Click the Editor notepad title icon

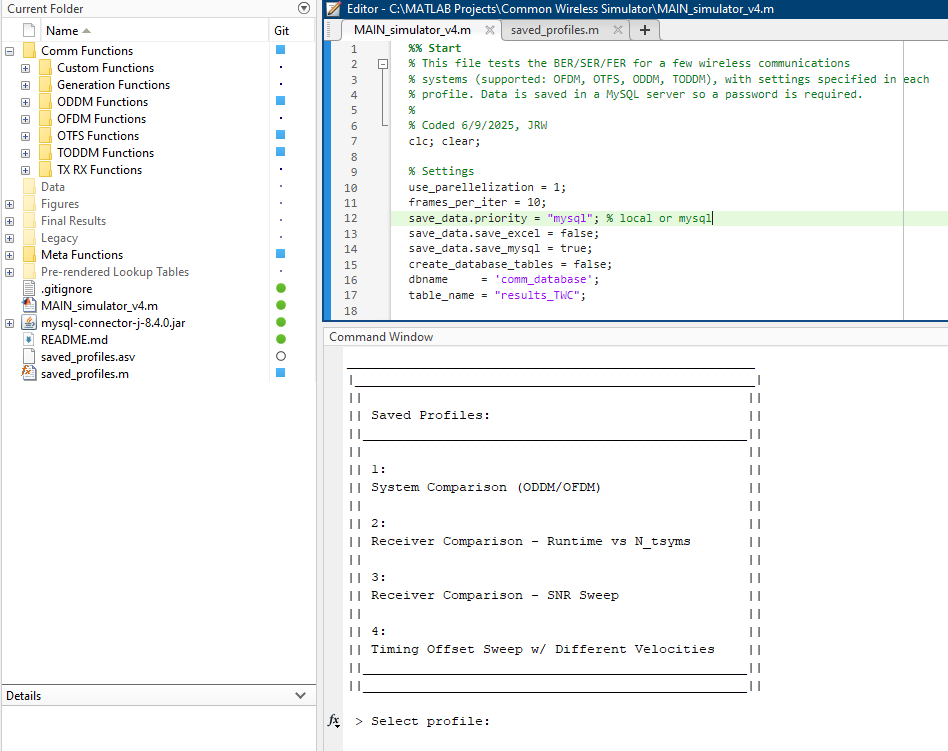[x=333, y=8]
